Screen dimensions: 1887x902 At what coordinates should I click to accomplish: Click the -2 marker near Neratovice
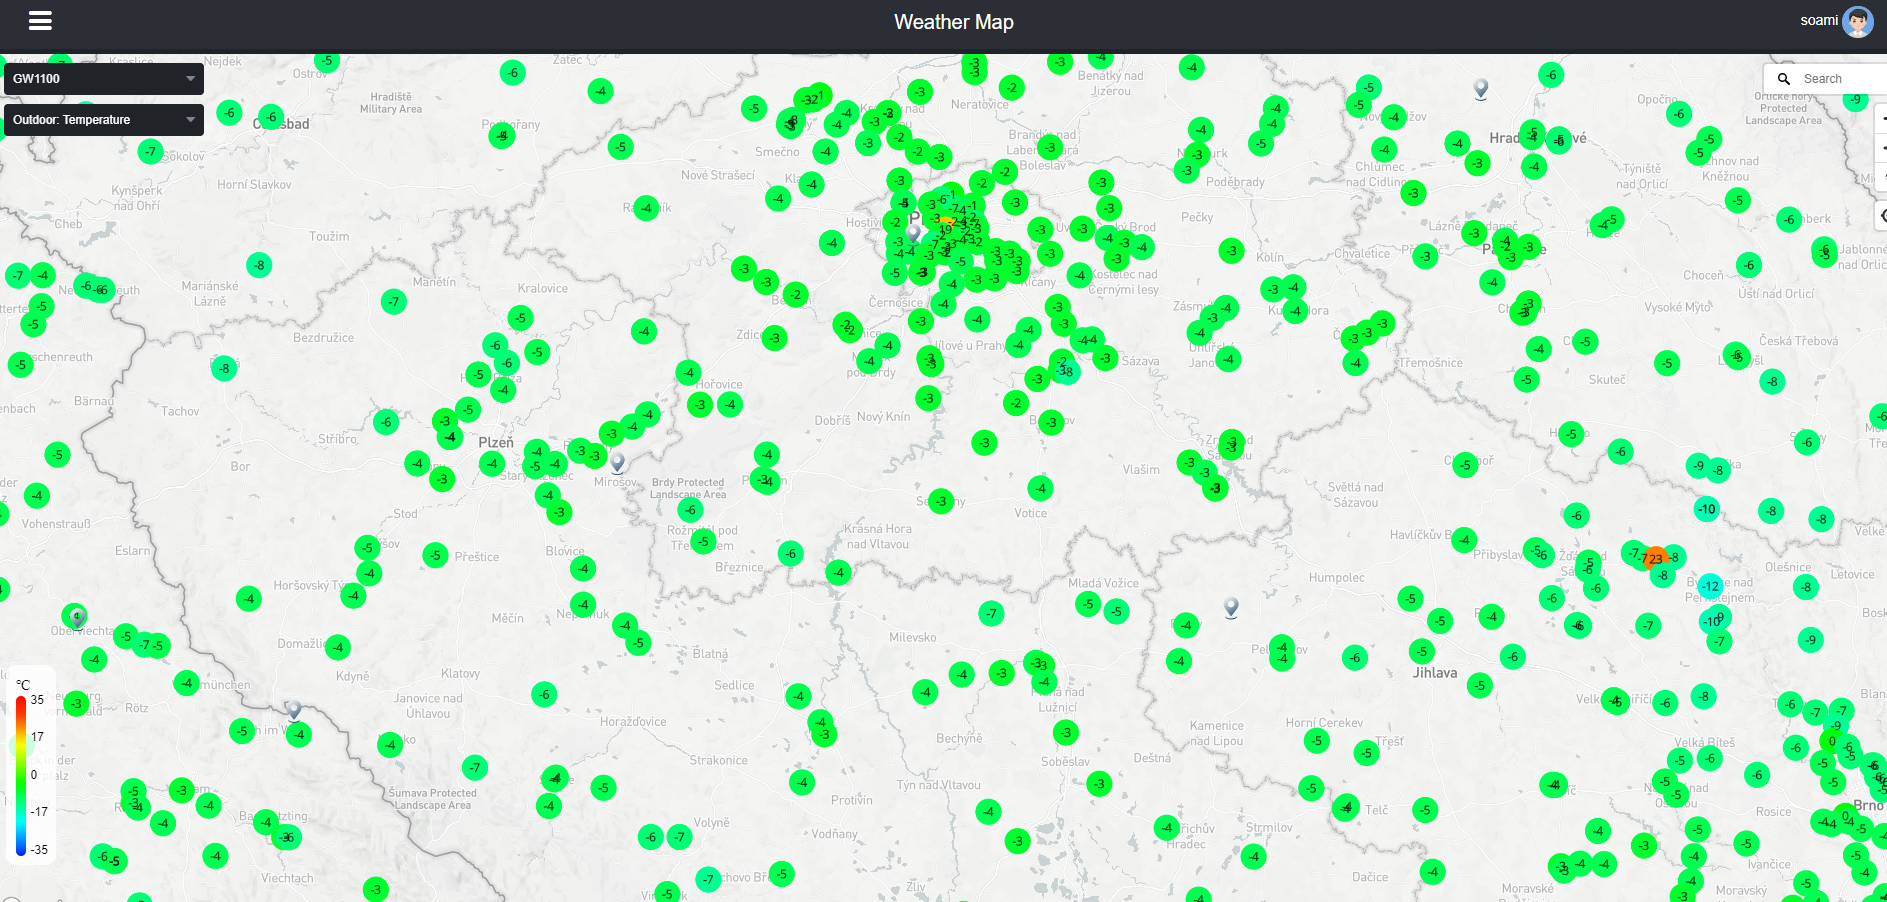click(1011, 88)
